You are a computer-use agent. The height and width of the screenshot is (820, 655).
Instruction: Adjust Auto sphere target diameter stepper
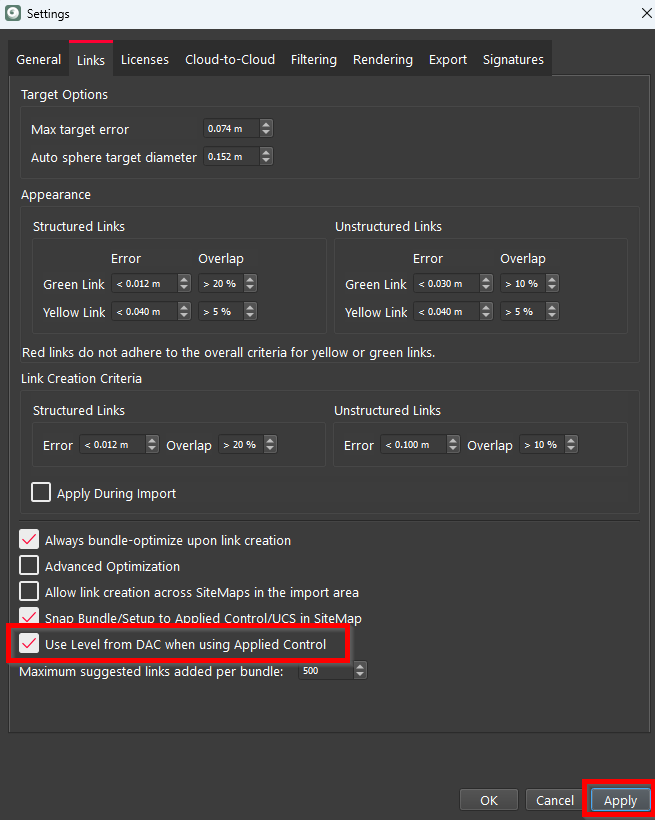265,157
